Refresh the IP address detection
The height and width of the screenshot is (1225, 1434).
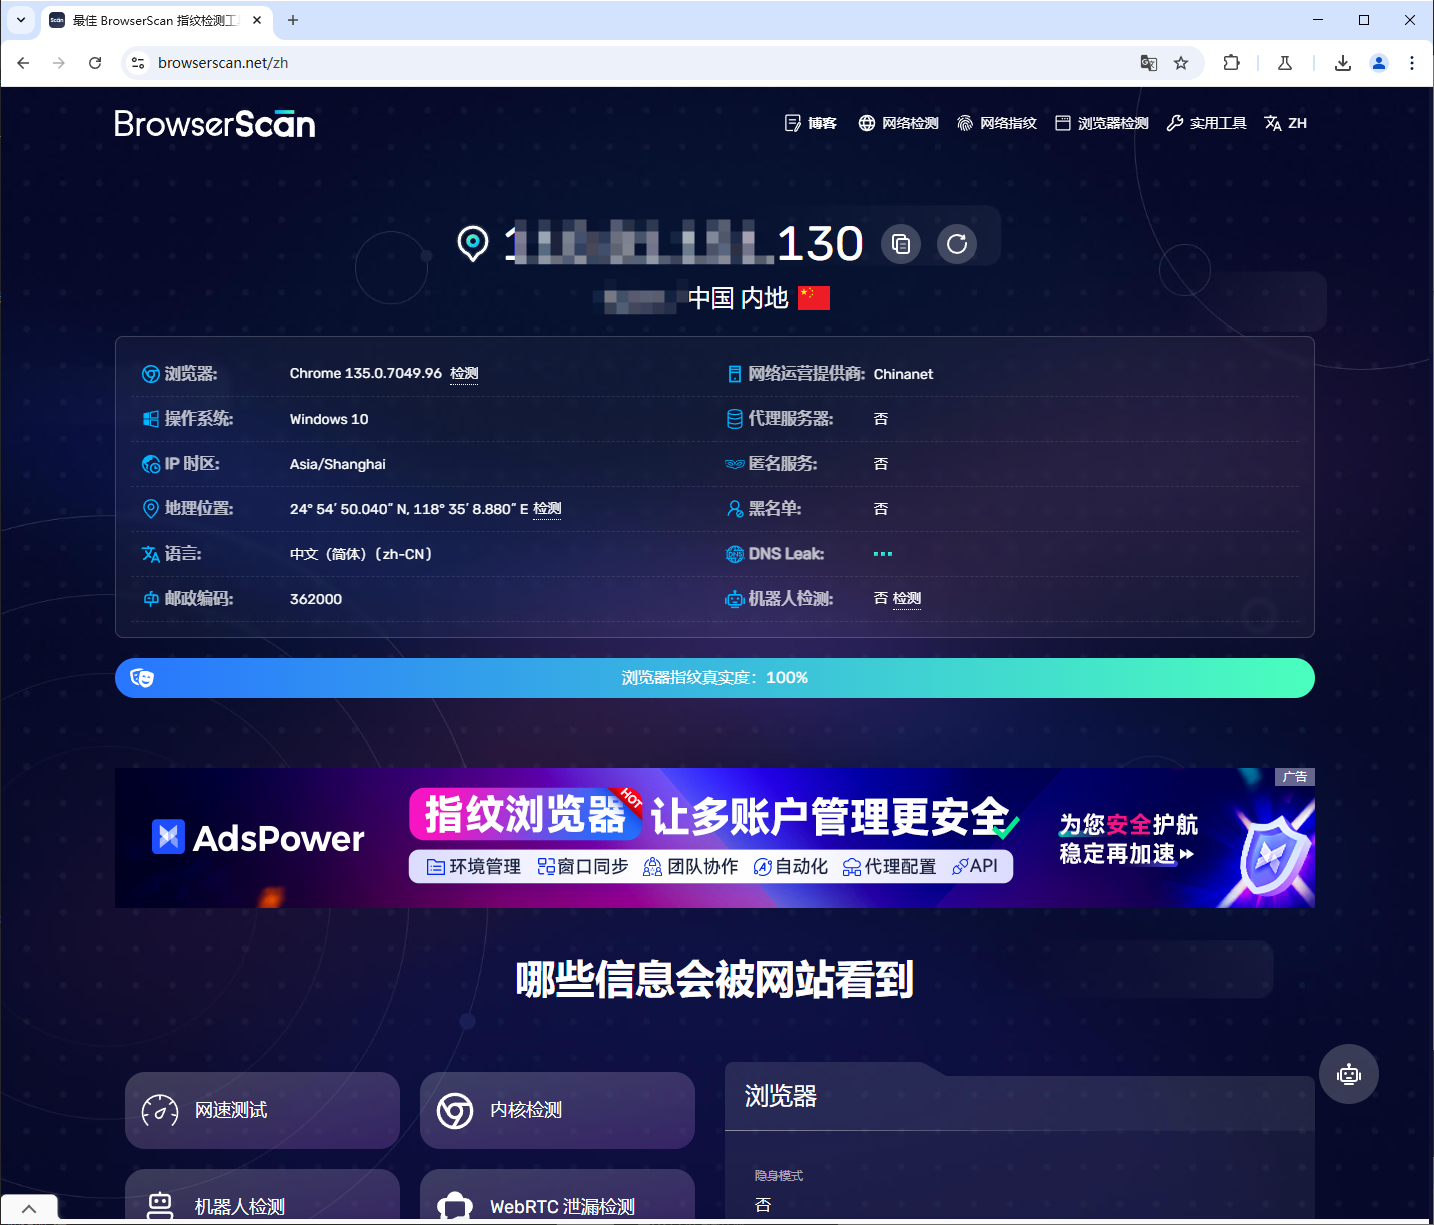(x=957, y=244)
